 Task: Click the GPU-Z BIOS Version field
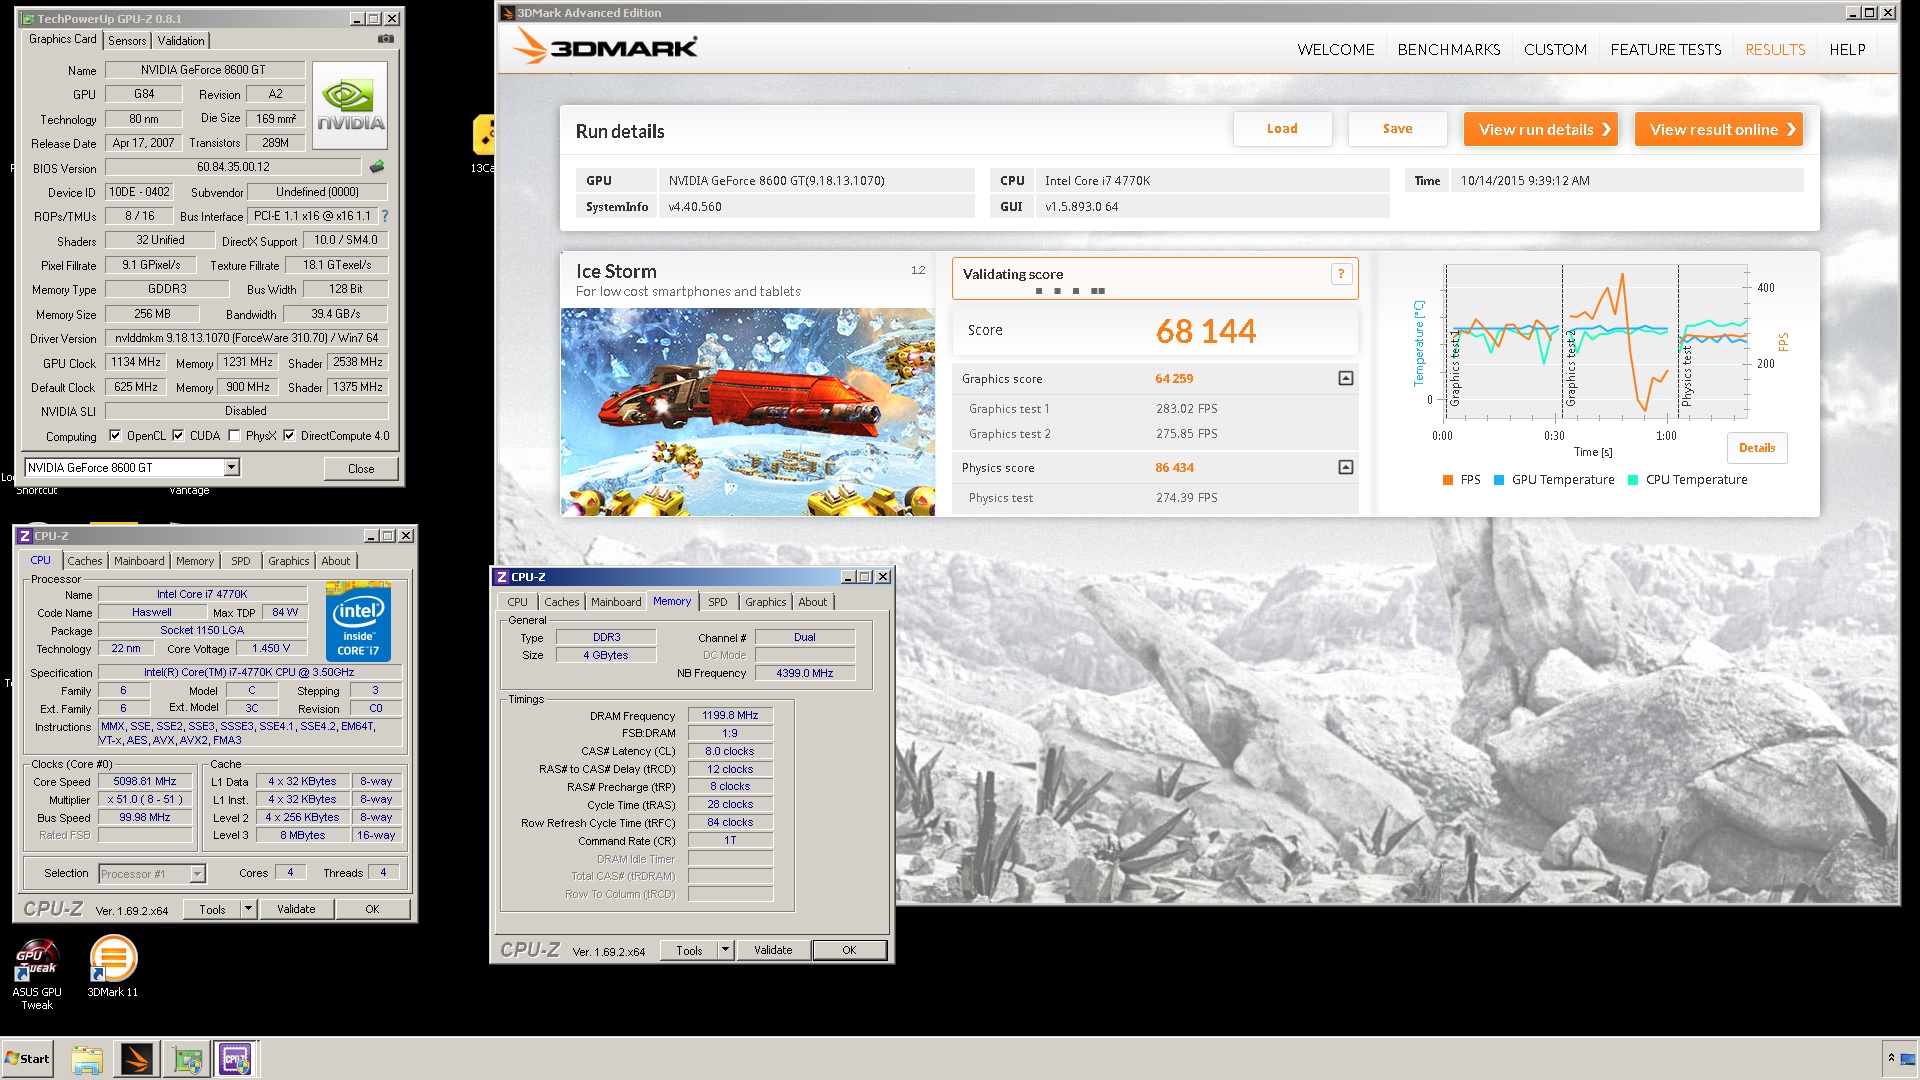(x=233, y=167)
